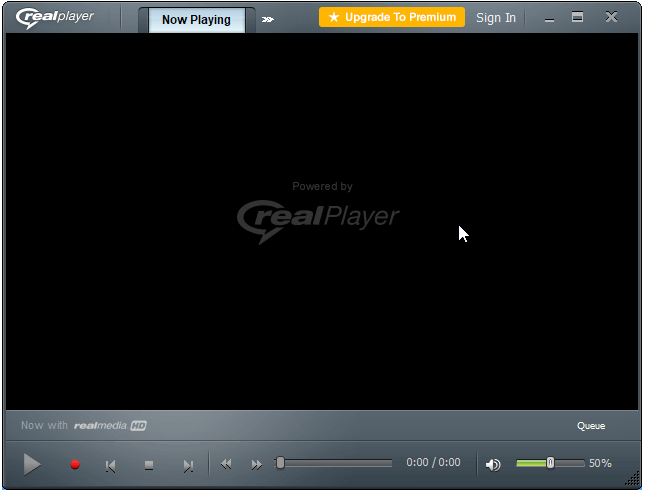Open the Sign In link

pos(496,18)
